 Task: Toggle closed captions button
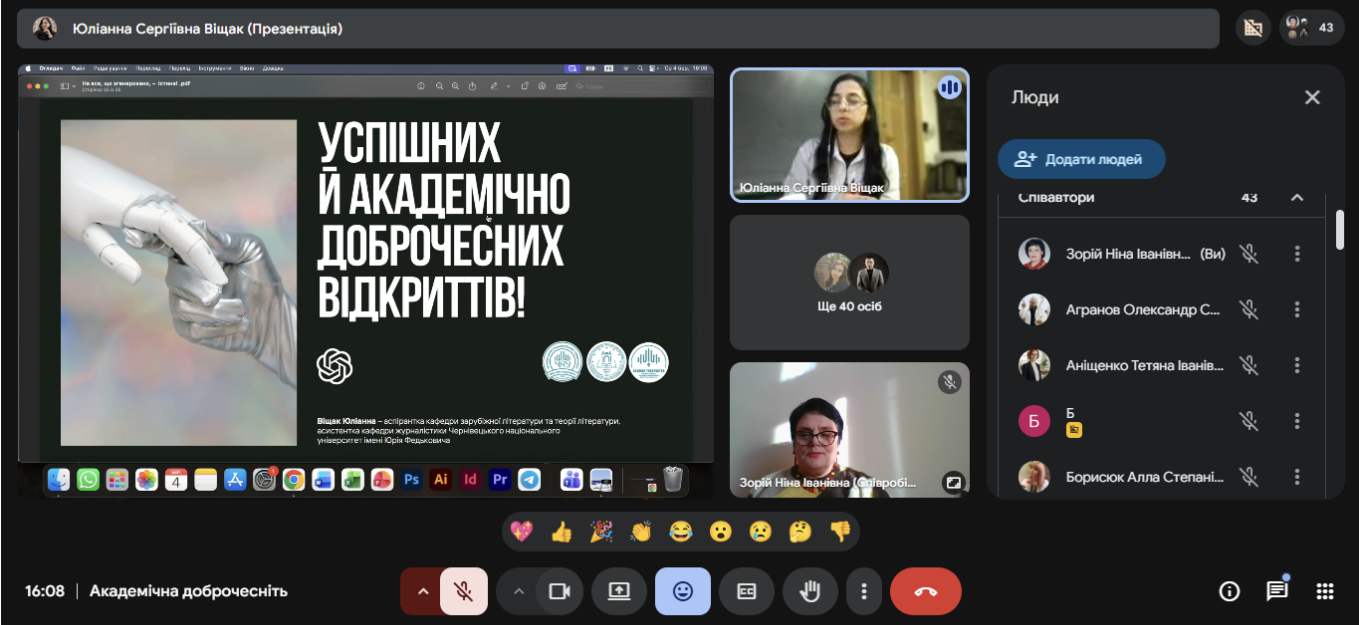tap(746, 591)
